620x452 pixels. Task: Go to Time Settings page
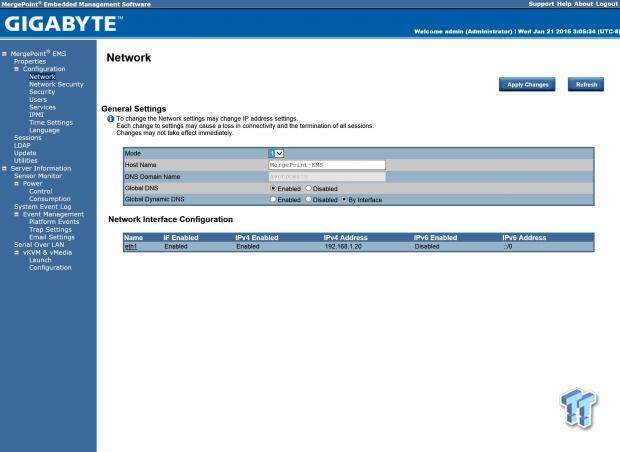pyautogui.click(x=51, y=122)
